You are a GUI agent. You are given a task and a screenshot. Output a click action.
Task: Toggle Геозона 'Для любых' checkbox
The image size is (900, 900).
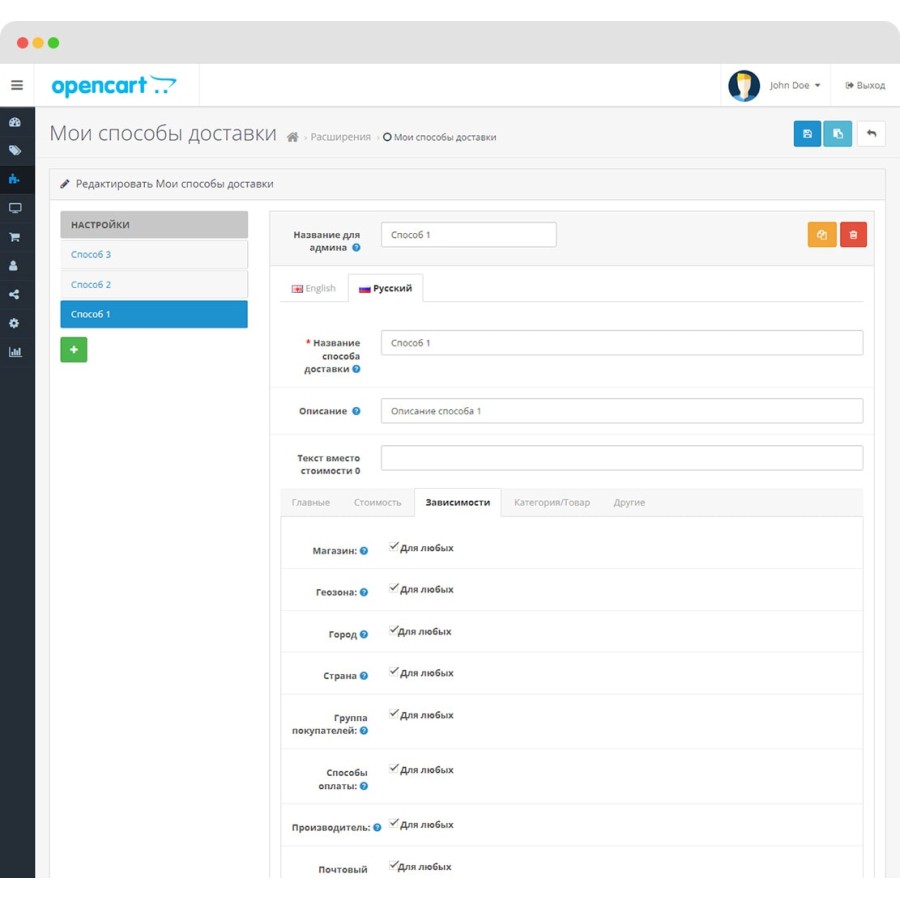point(394,588)
